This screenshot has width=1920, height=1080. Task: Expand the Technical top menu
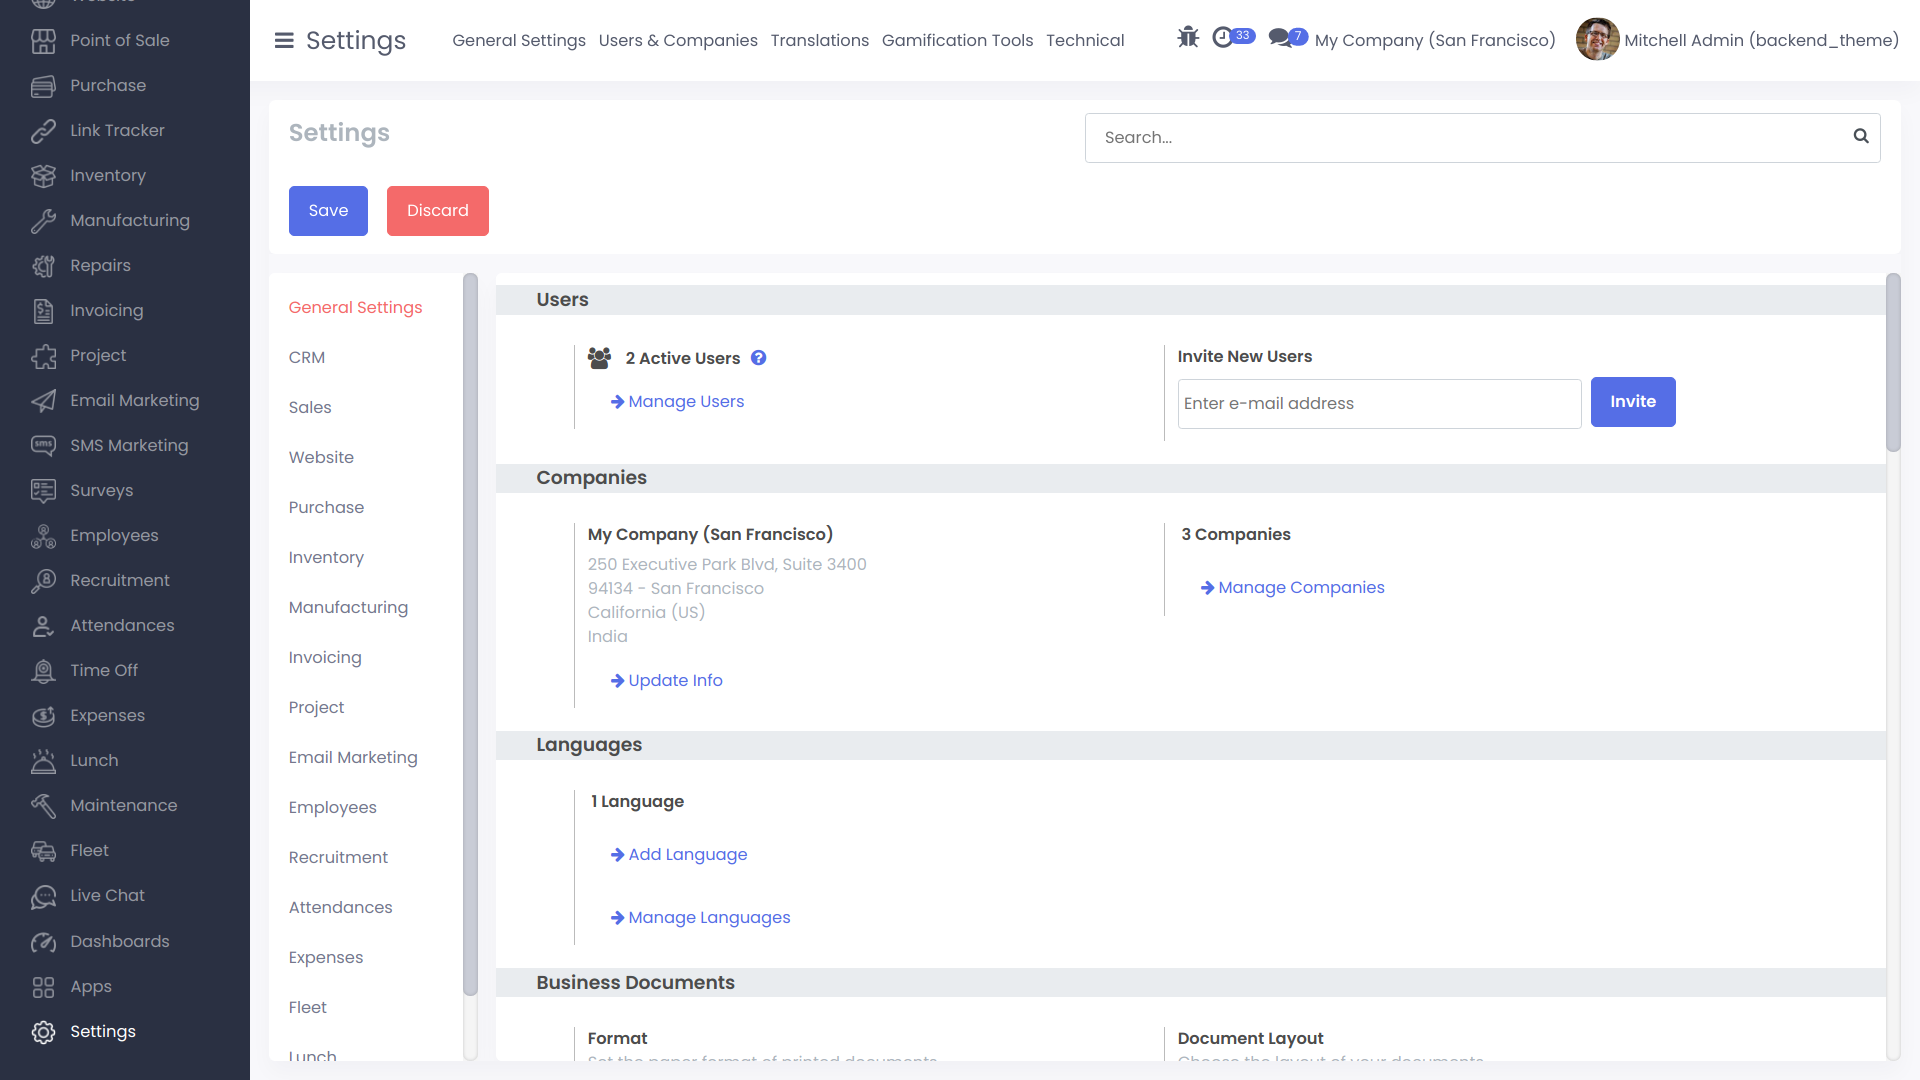coord(1085,41)
